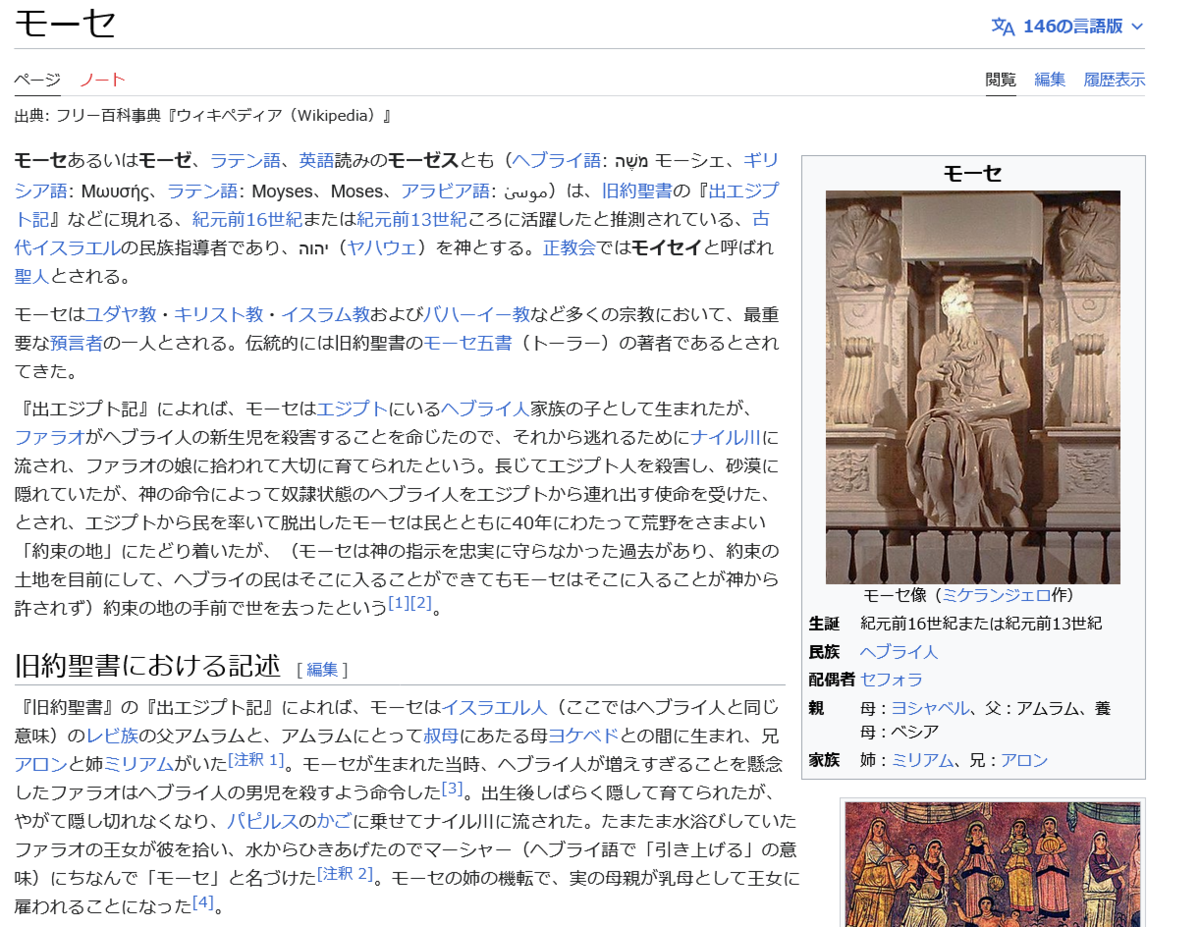This screenshot has height=927, width=1200.
Task: Open the パピルス link
Action: [263, 821]
